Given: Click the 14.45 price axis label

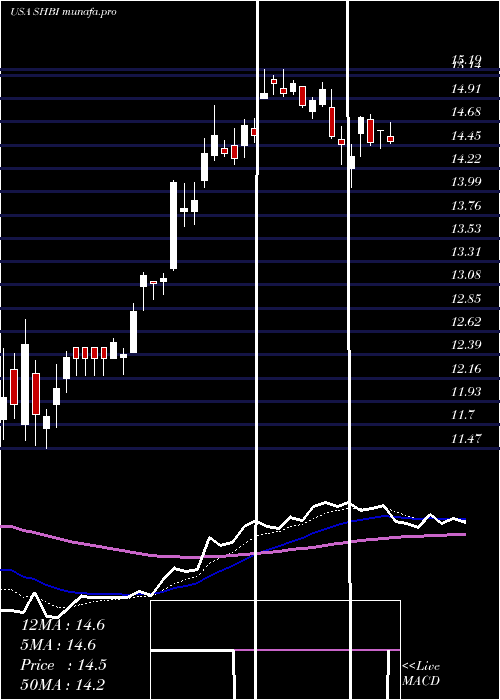Looking at the screenshot, I should (x=466, y=135).
